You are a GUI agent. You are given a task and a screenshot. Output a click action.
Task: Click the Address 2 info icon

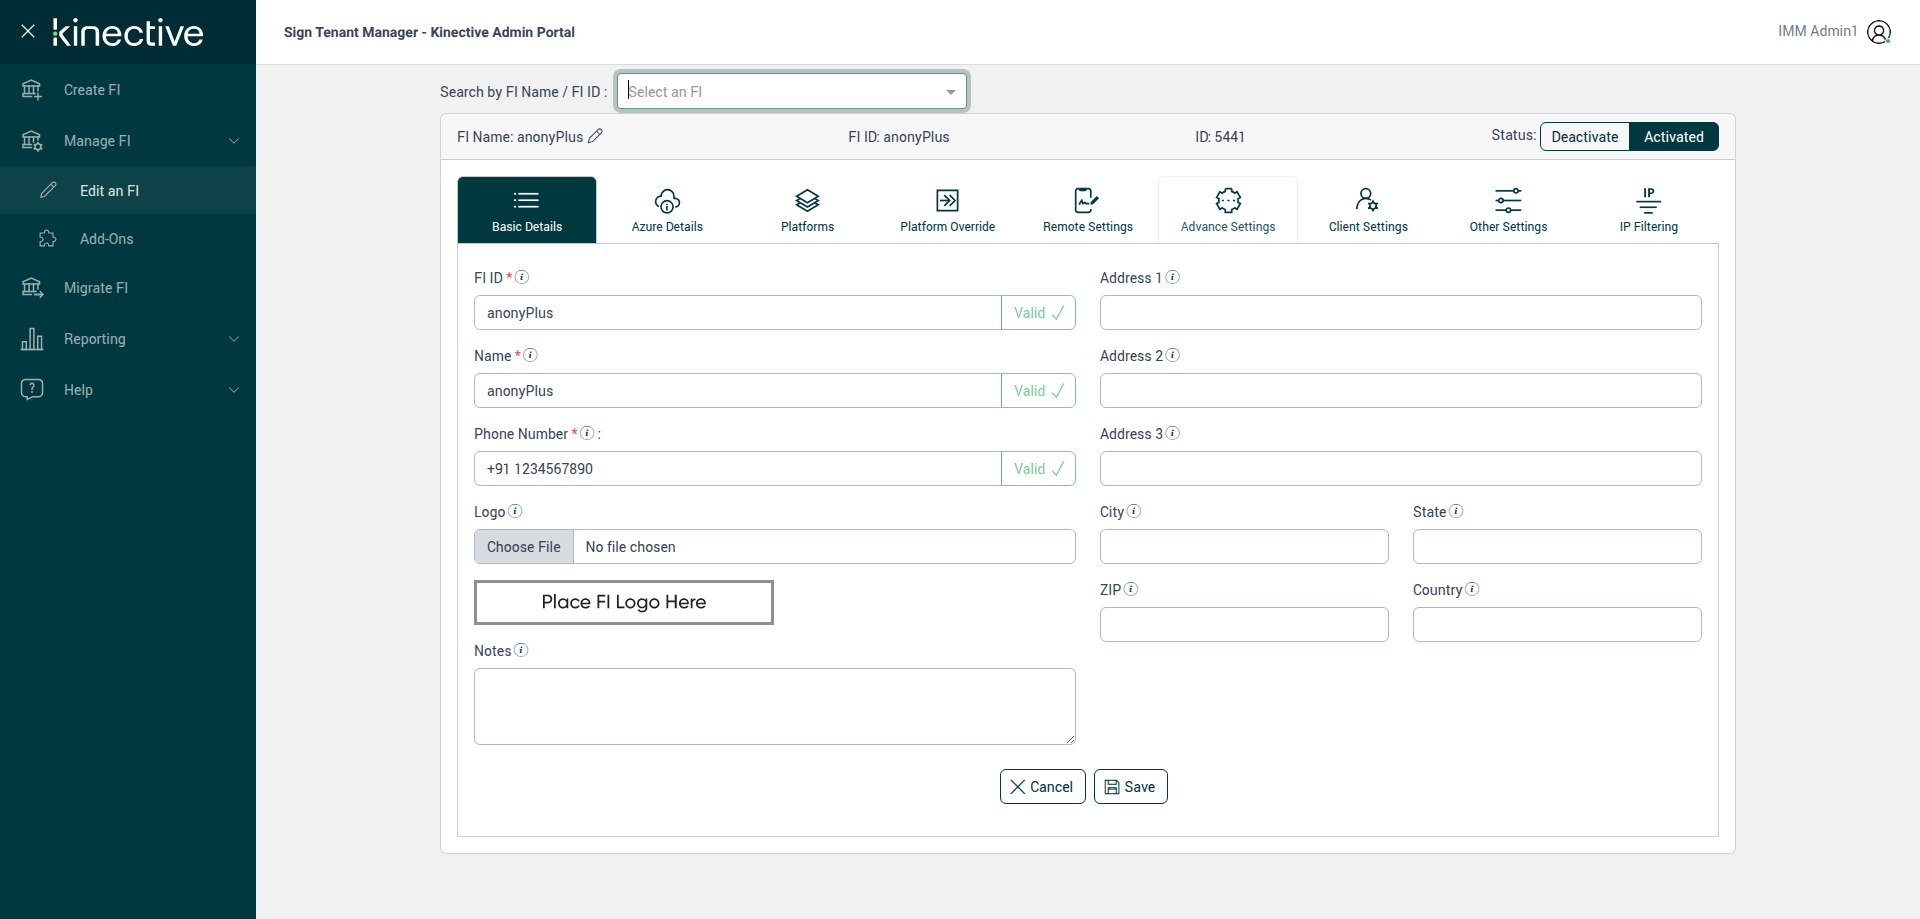tap(1173, 355)
